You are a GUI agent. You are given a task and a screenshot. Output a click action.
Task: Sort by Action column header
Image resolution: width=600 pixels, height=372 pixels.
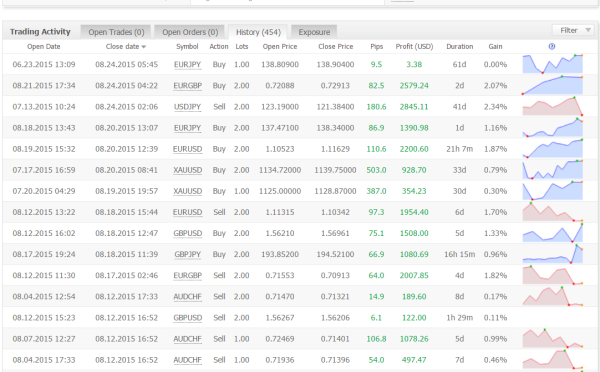(x=218, y=47)
